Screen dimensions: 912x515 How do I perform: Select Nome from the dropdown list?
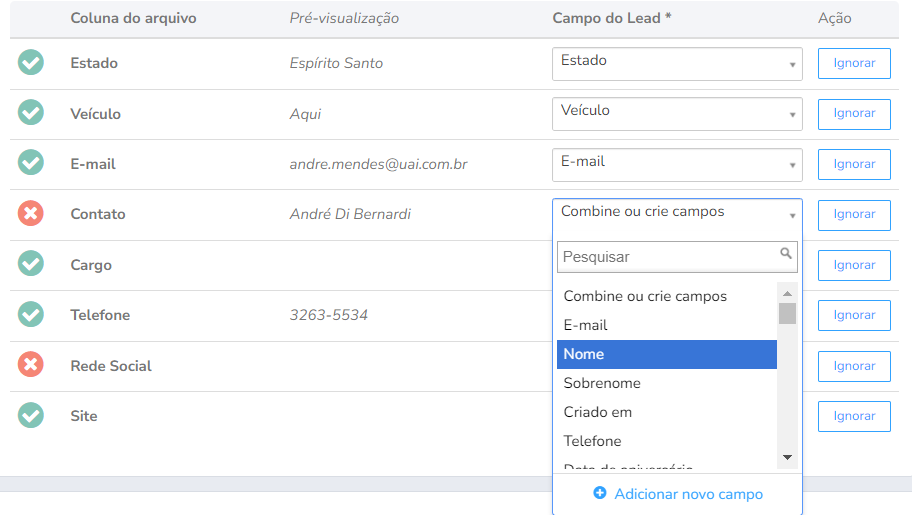tap(666, 354)
